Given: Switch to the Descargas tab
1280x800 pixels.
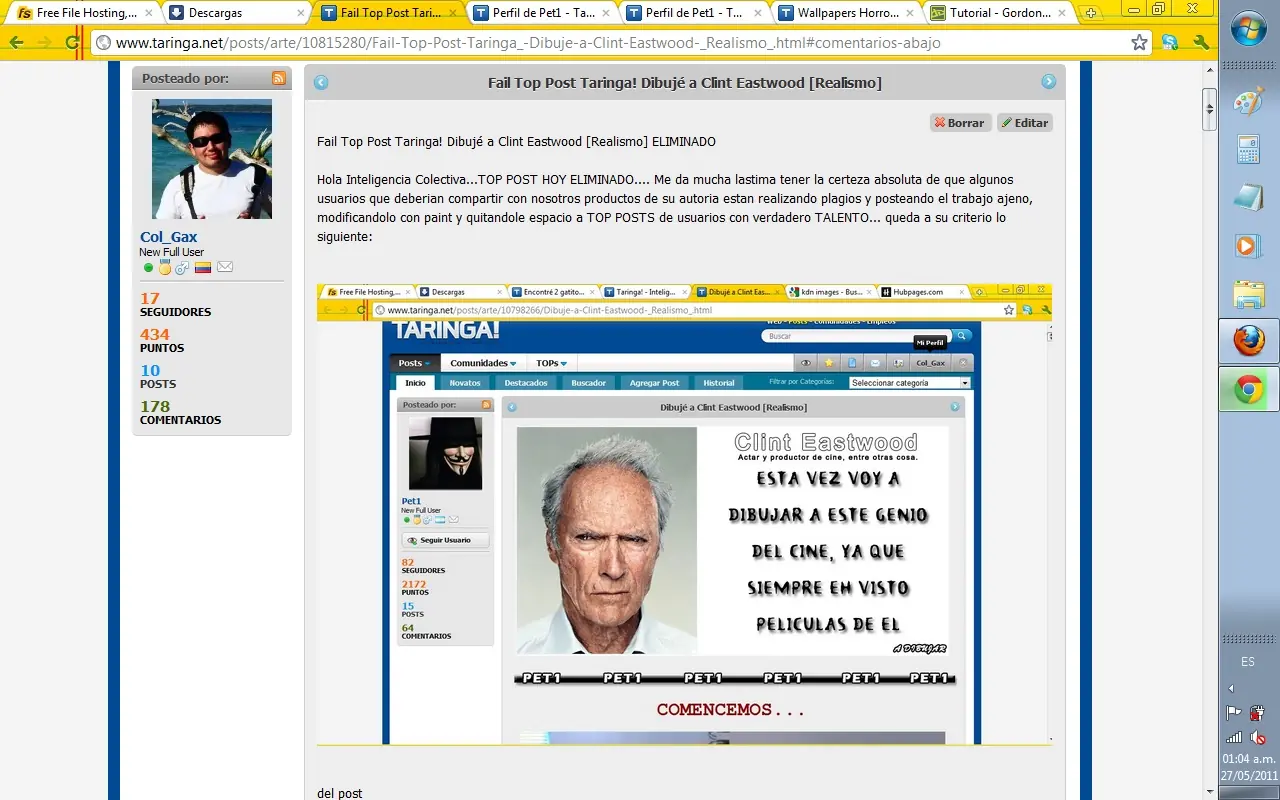Looking at the screenshot, I should click(x=236, y=13).
